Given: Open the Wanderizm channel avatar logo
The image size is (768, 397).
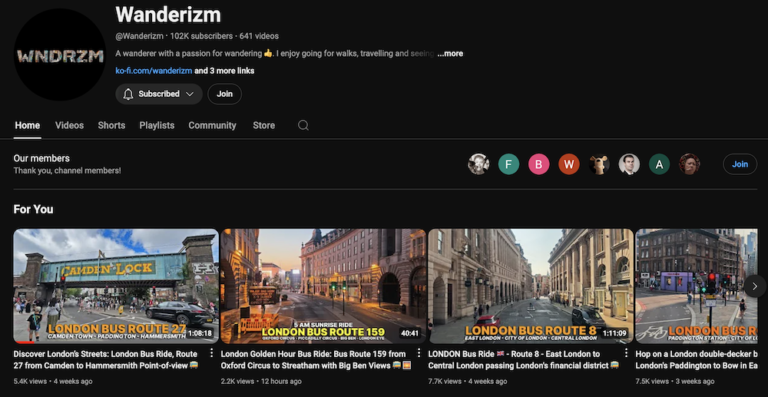Looking at the screenshot, I should [x=59, y=54].
